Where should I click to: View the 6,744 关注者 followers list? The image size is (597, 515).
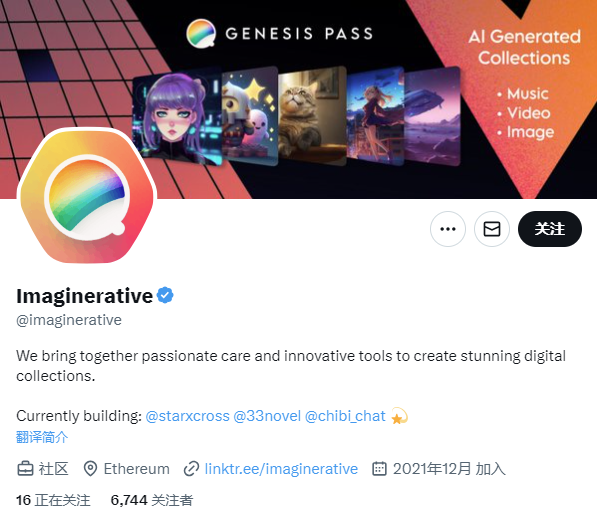(152, 500)
